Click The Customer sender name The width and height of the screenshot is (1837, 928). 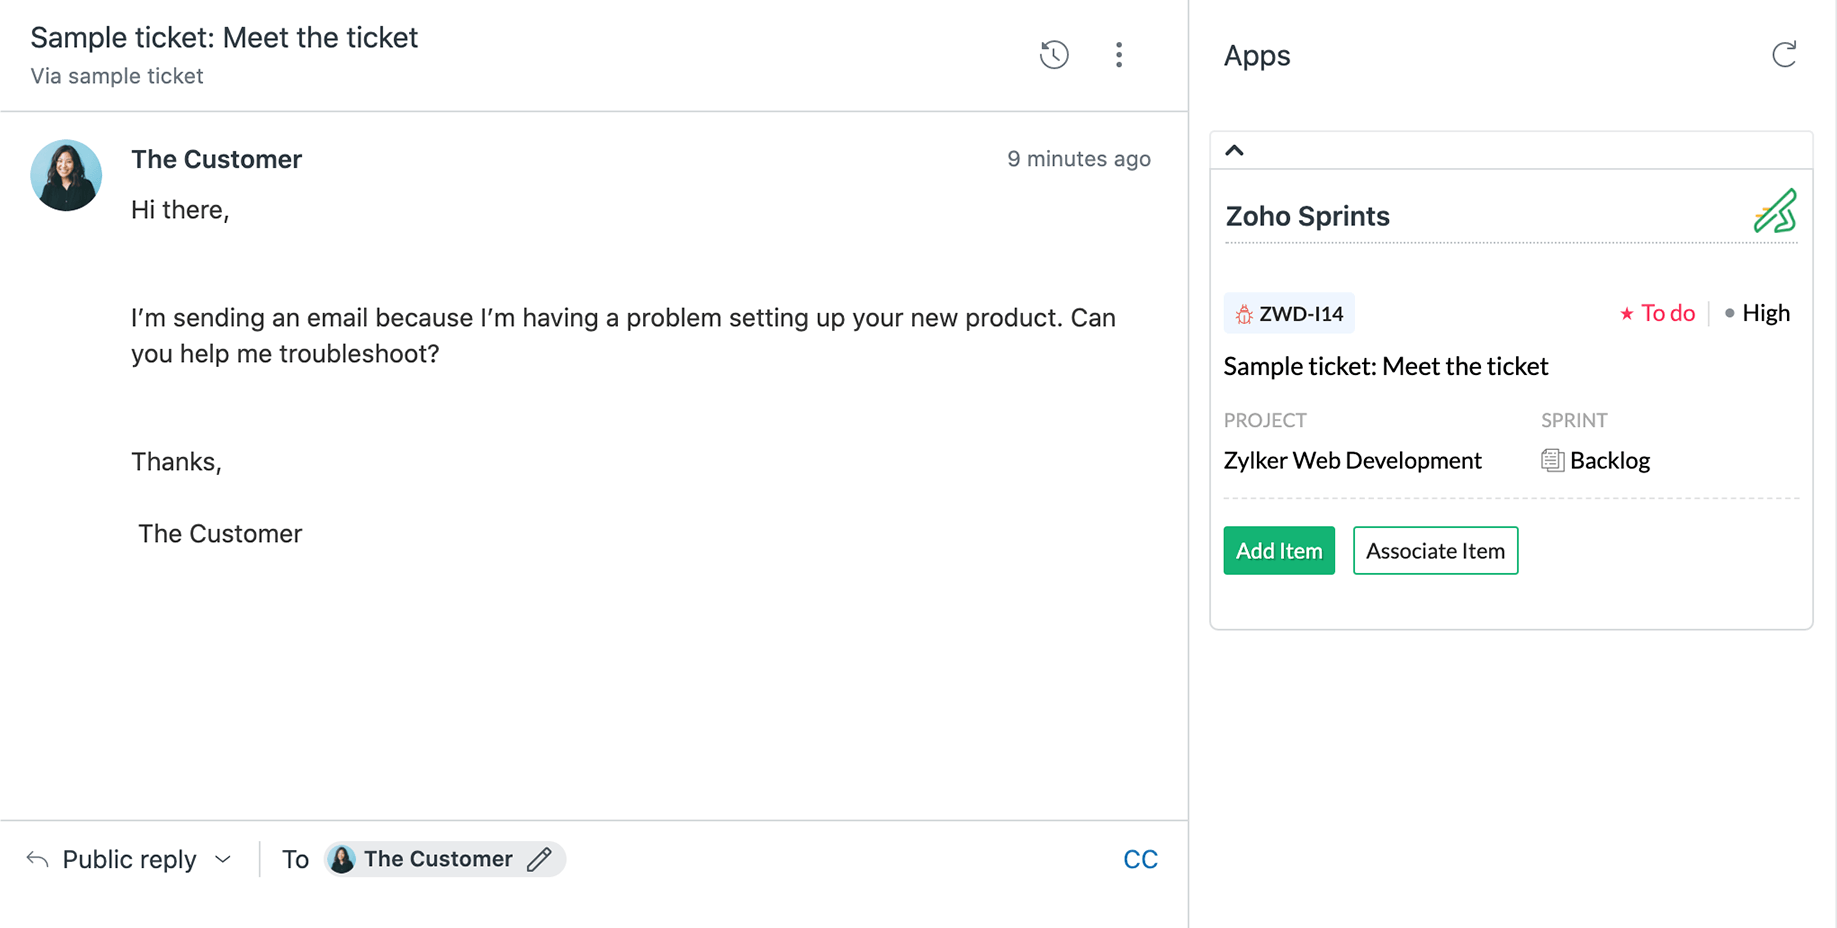click(216, 159)
